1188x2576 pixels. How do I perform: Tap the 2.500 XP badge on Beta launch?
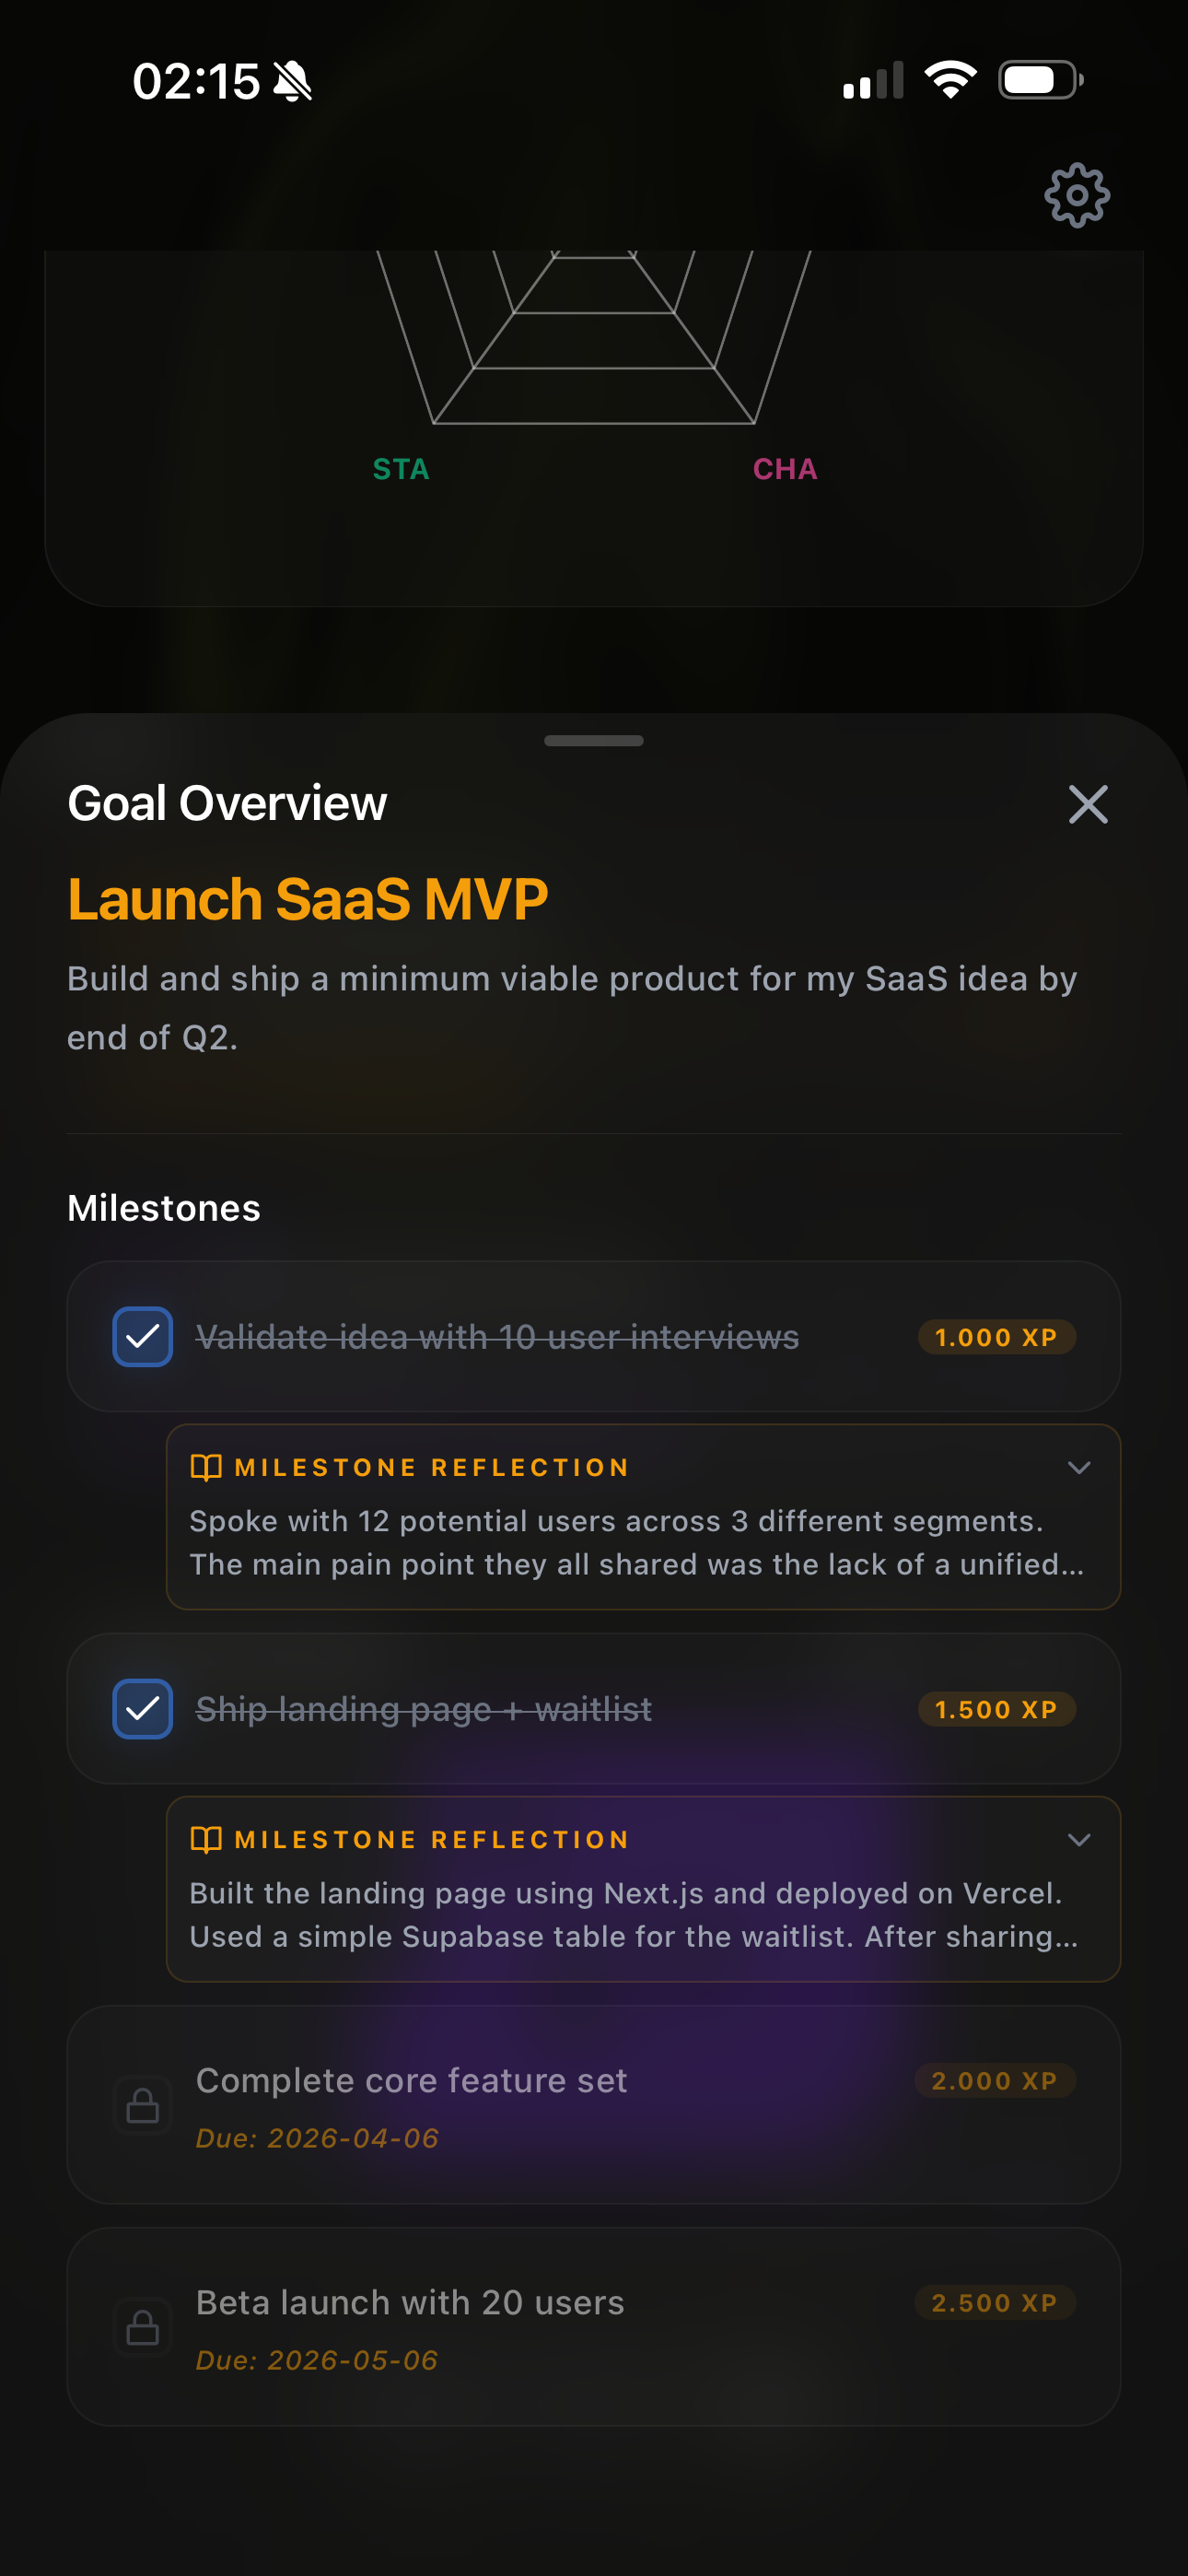click(995, 2303)
